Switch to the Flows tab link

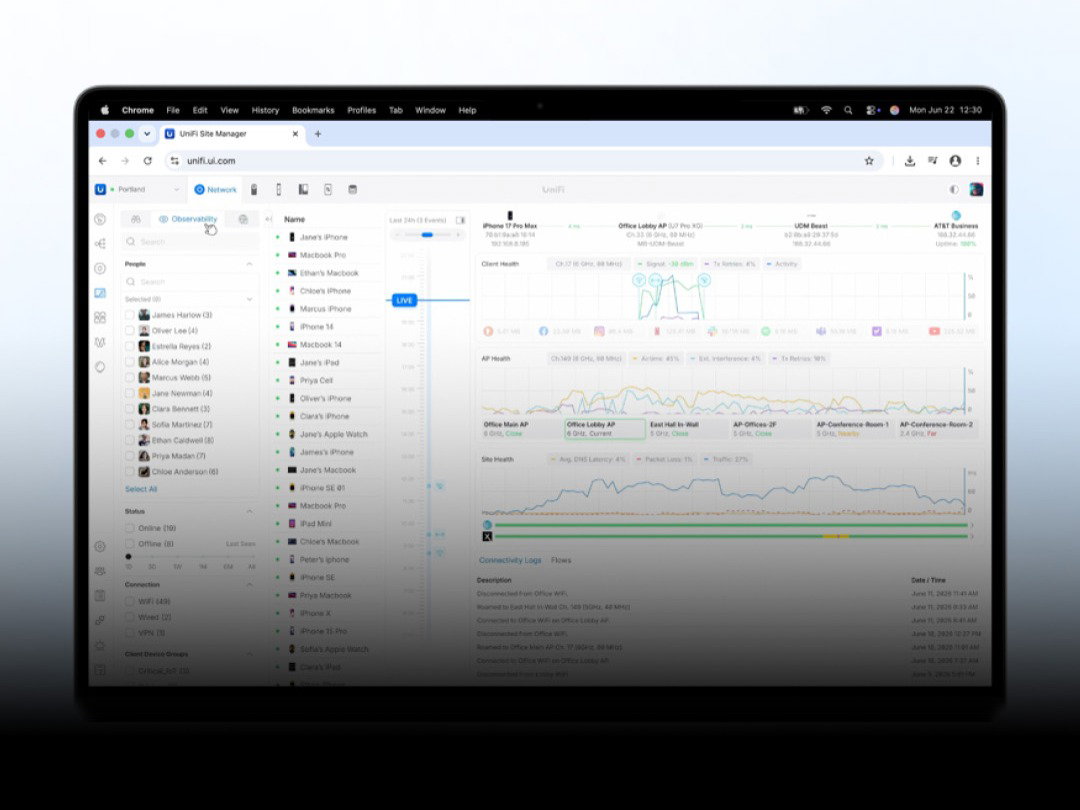point(561,560)
